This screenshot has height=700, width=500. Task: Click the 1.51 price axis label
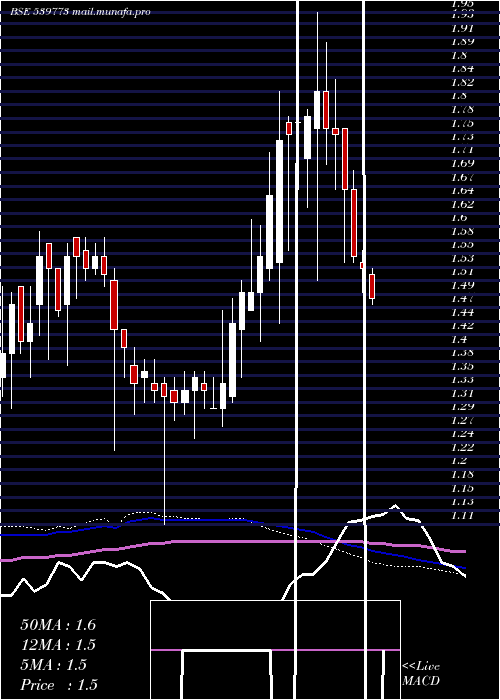[x=462, y=271]
